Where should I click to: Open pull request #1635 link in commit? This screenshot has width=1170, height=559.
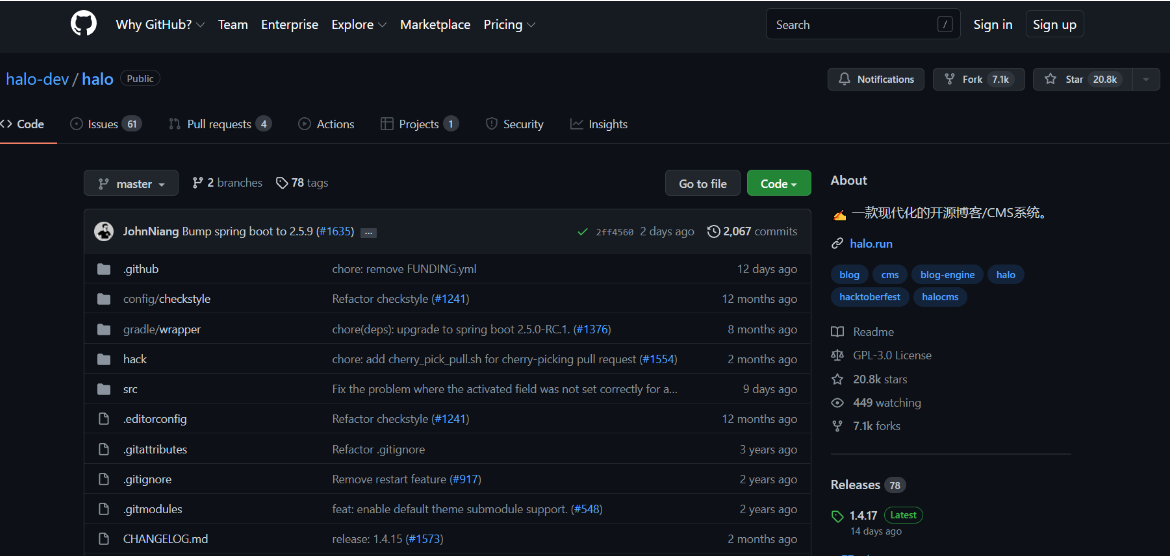(335, 232)
